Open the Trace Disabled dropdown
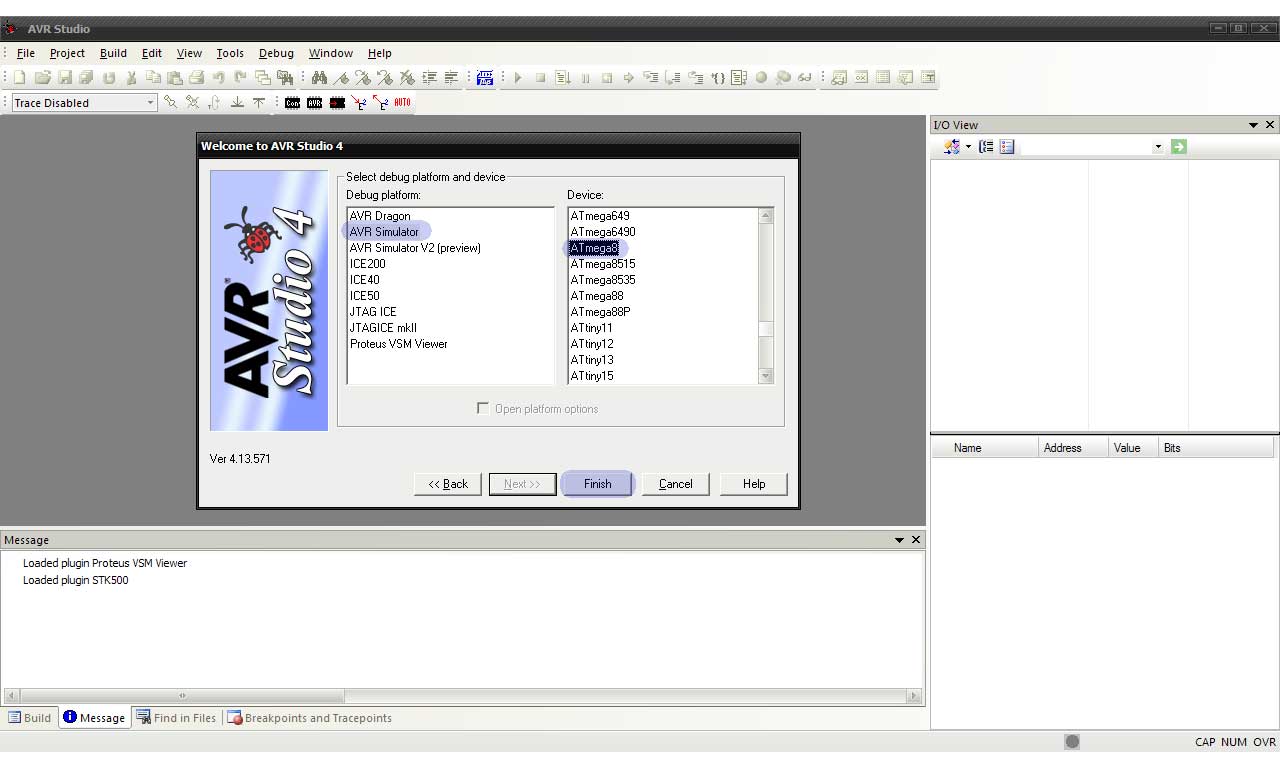The height and width of the screenshot is (768, 1280). (150, 103)
